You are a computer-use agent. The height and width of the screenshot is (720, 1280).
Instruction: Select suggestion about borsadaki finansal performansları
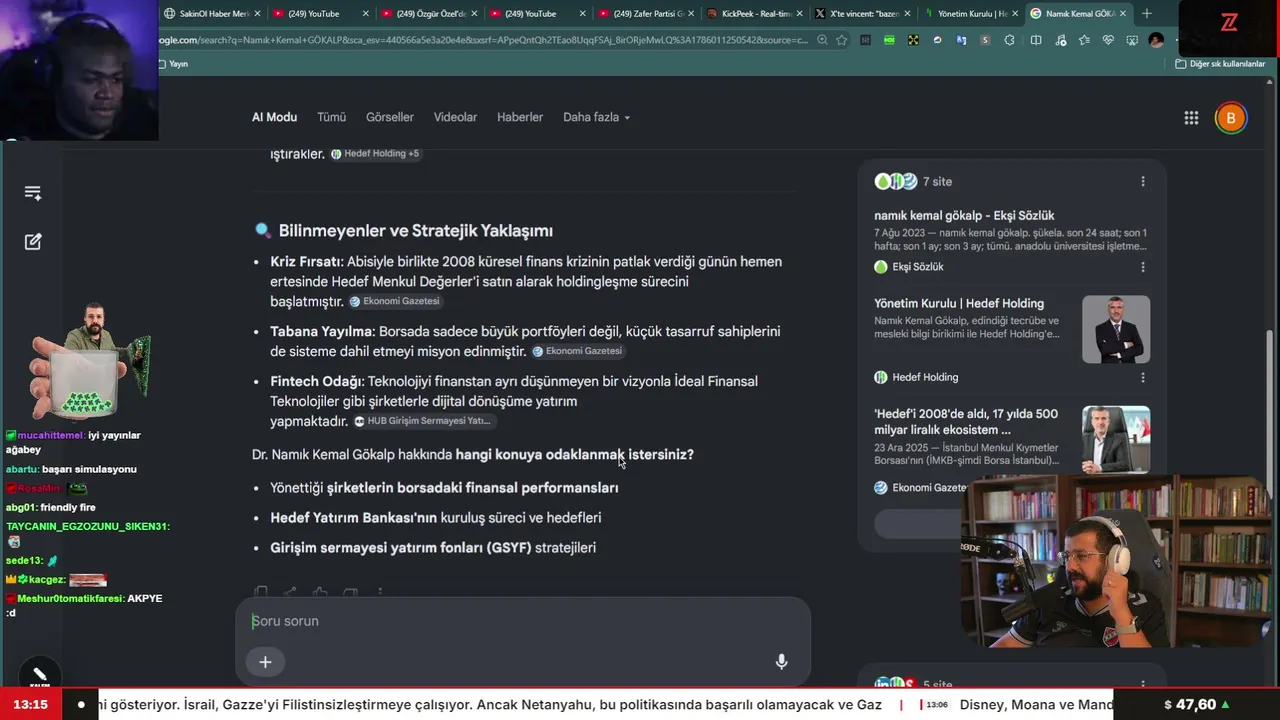click(x=444, y=488)
